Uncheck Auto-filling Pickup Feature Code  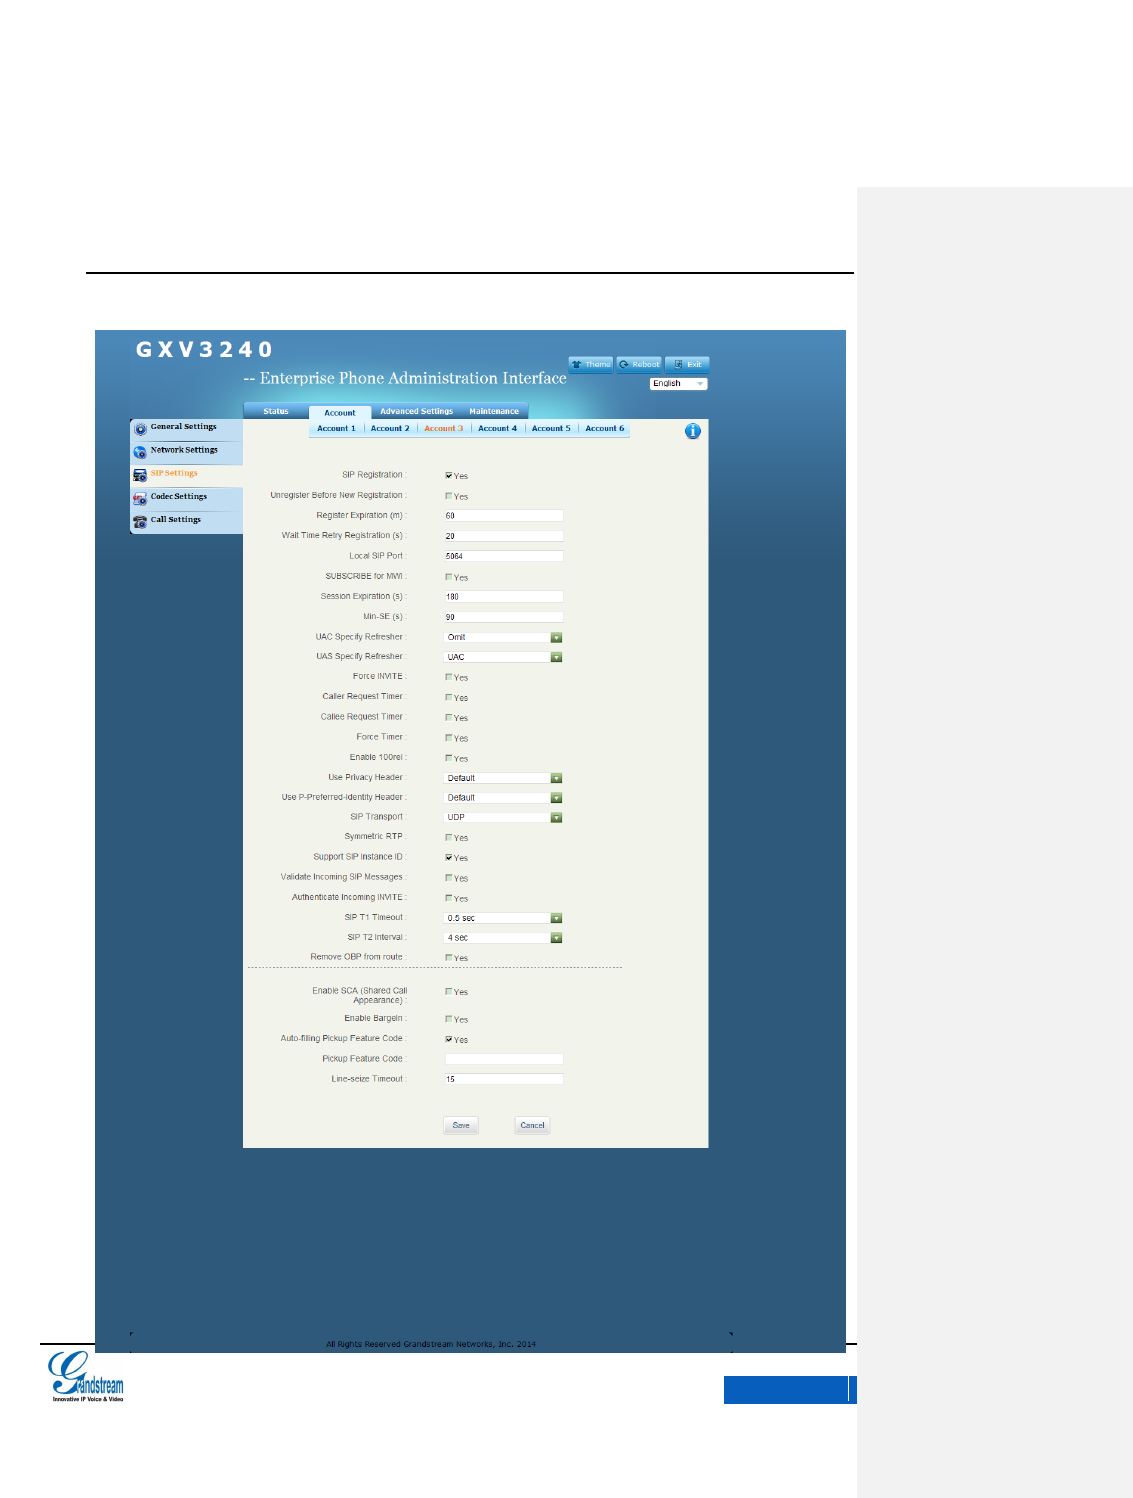tap(449, 1039)
